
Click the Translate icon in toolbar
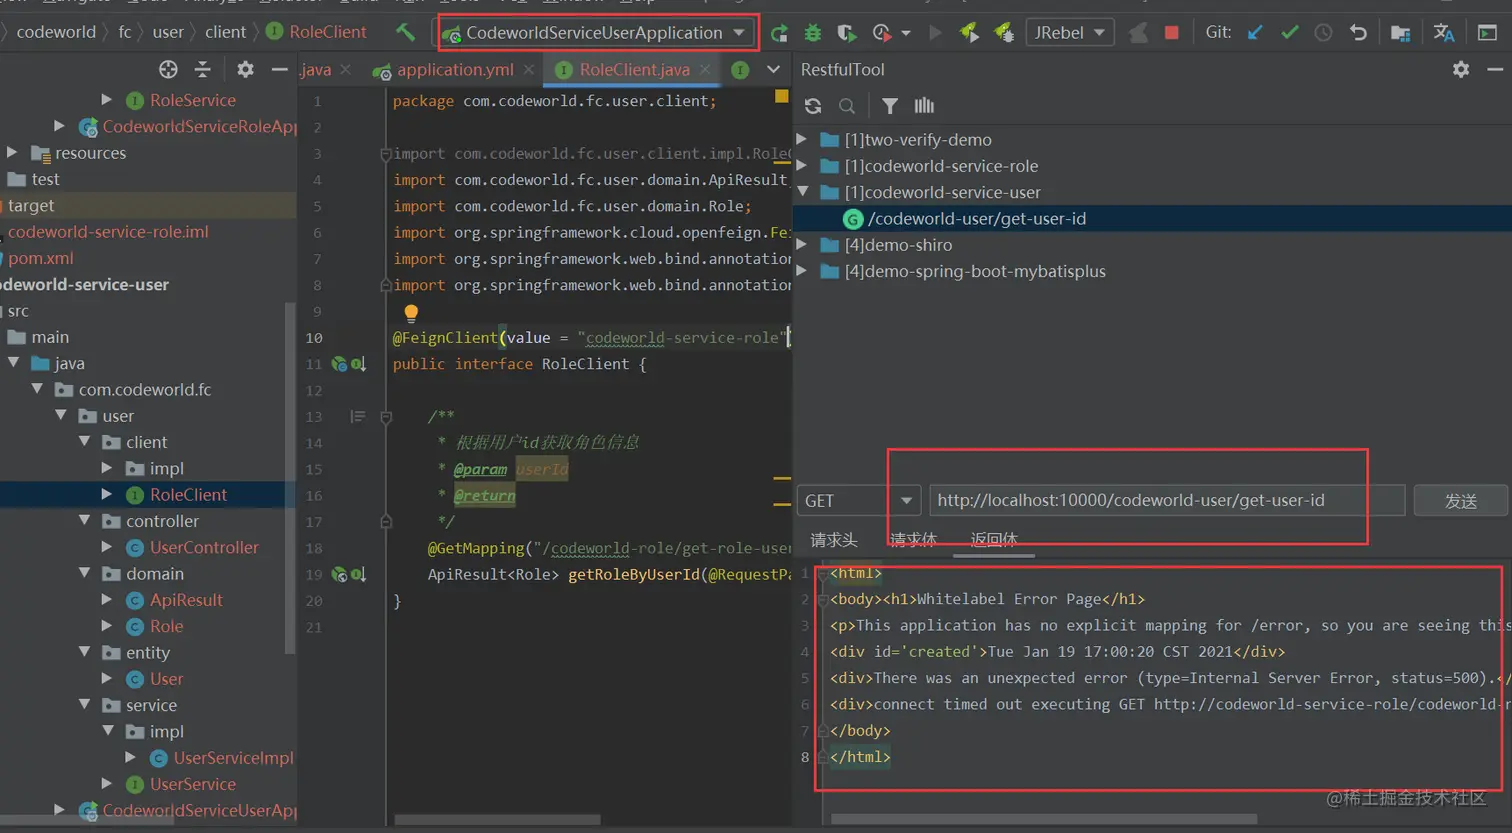point(1443,33)
